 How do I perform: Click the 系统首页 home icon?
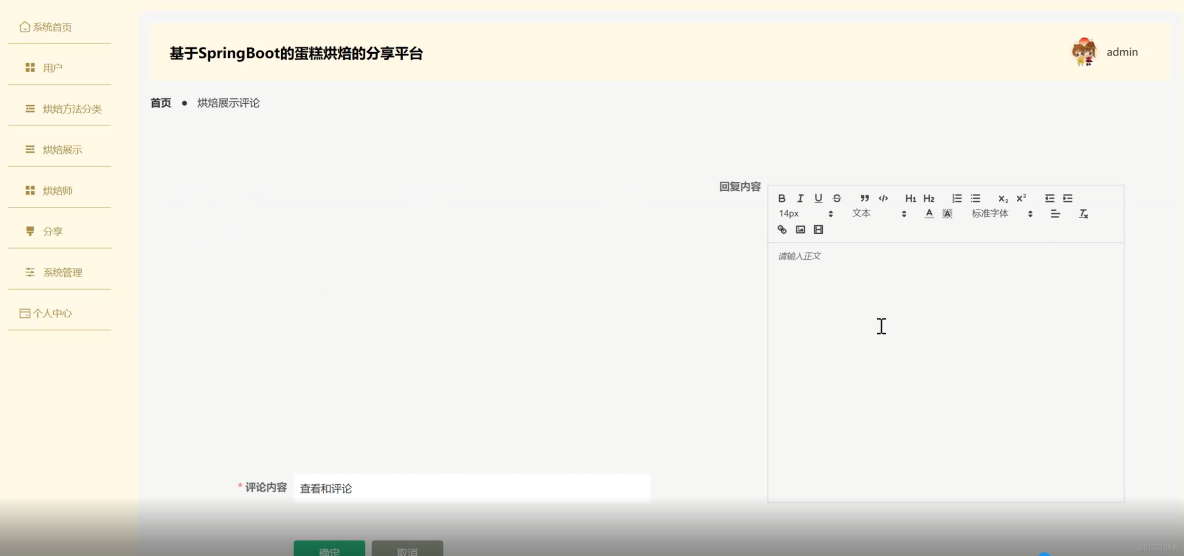click(x=25, y=27)
